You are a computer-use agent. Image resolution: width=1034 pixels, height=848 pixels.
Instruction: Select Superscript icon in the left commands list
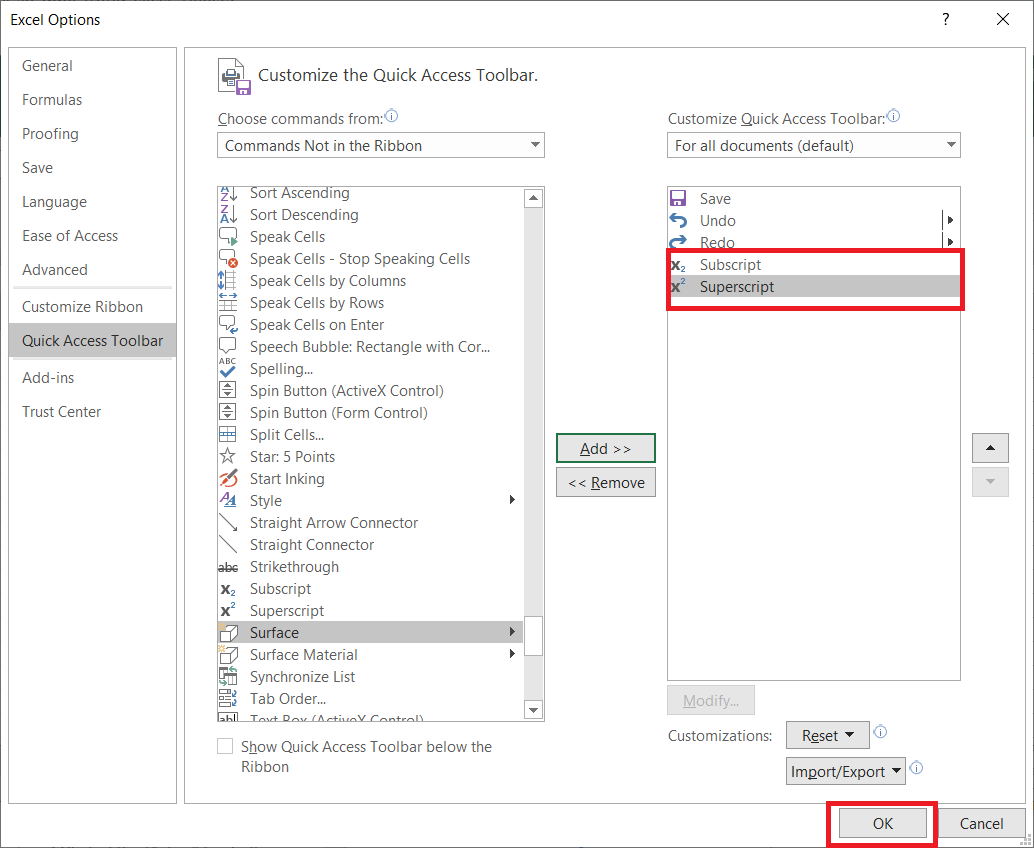228,611
